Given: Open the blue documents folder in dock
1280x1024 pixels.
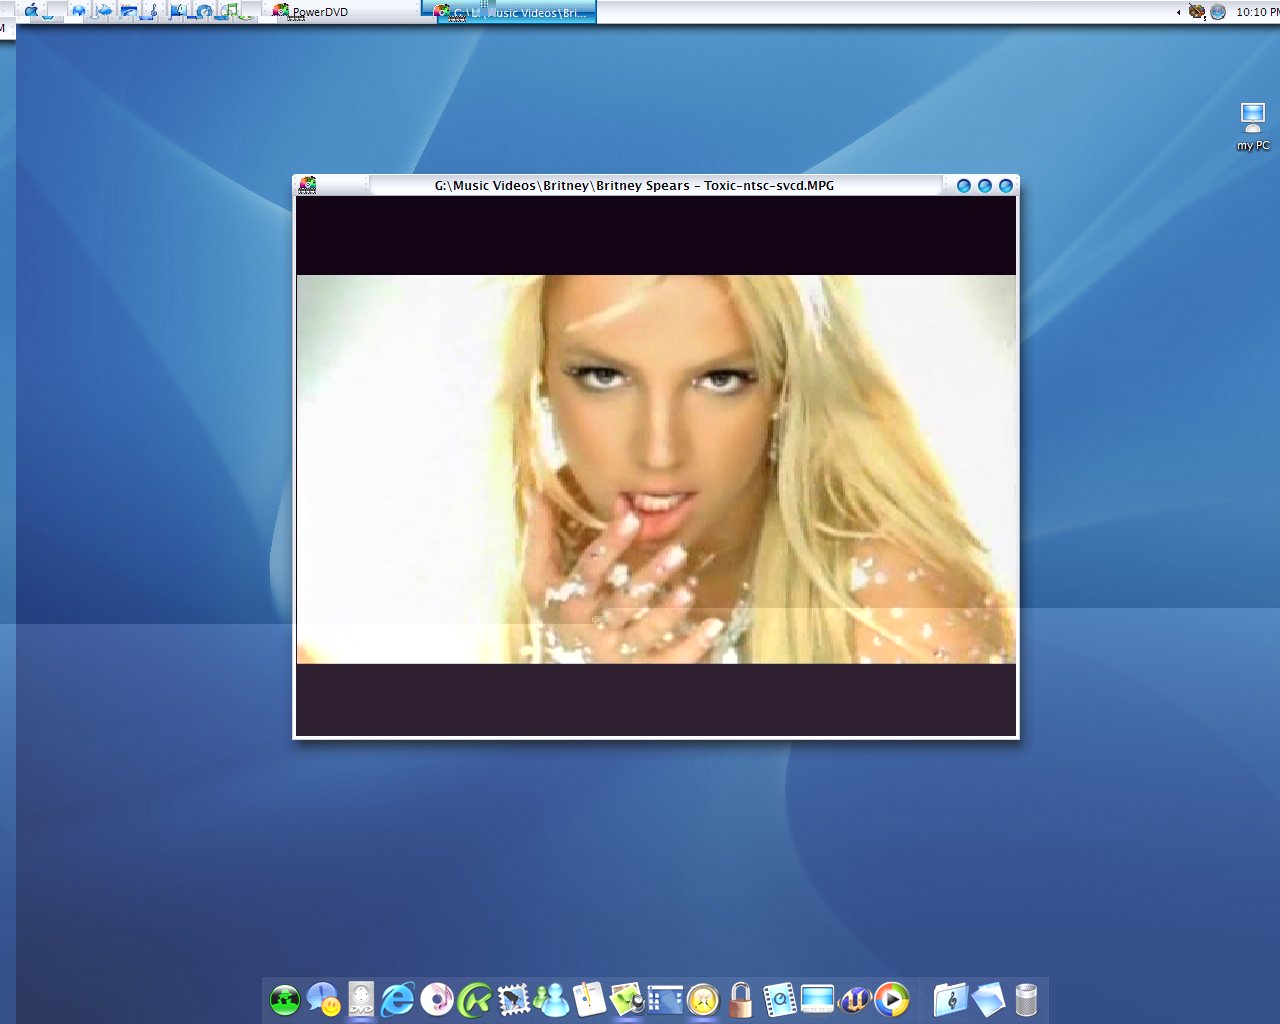Looking at the screenshot, I should [x=988, y=999].
